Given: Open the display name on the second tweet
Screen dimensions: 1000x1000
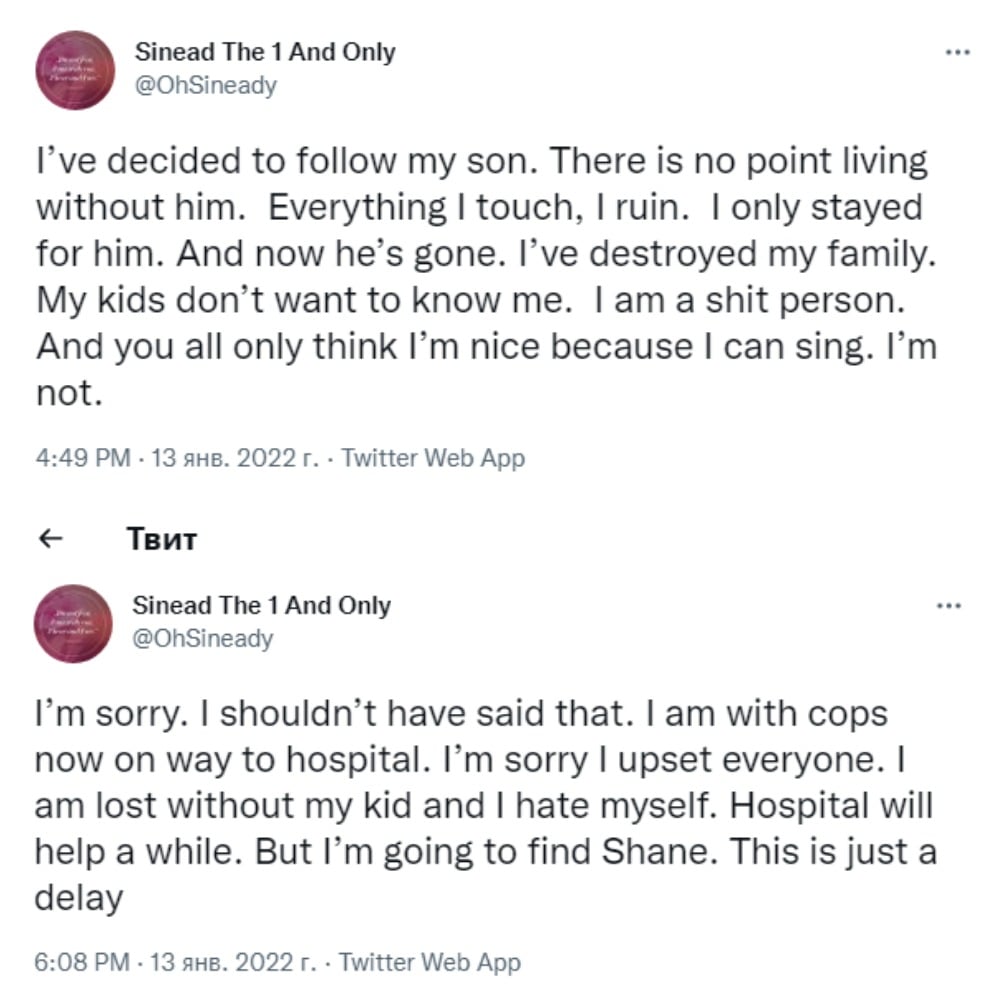Looking at the screenshot, I should pos(262,605).
